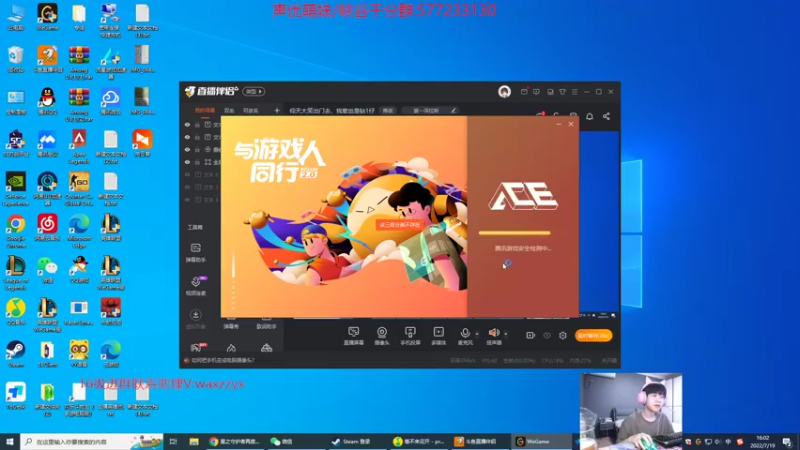The image size is (800, 450).
Task: Lock the third source layer
Action: (x=197, y=149)
